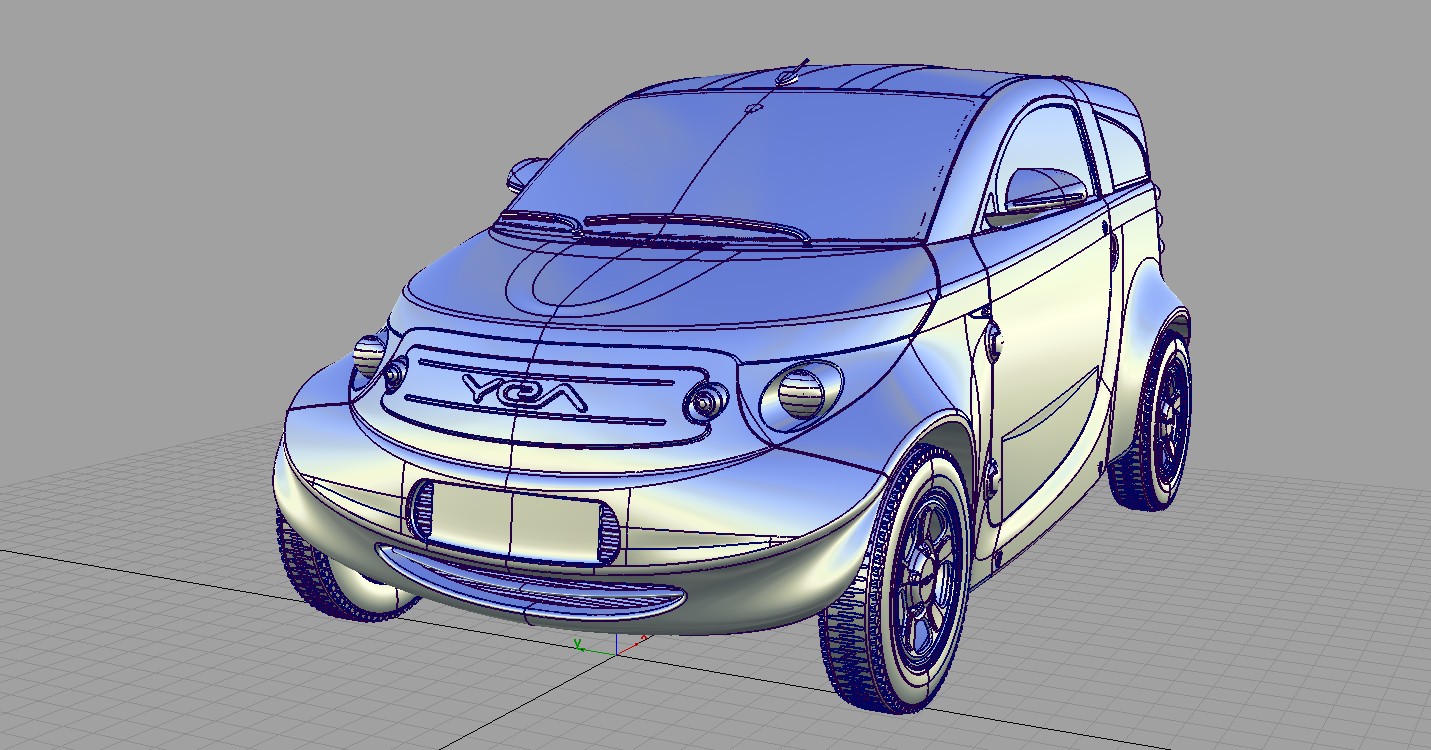Select the small side mirror beside the windshield
Viewport: 1431px width, 750px height.
[524, 173]
